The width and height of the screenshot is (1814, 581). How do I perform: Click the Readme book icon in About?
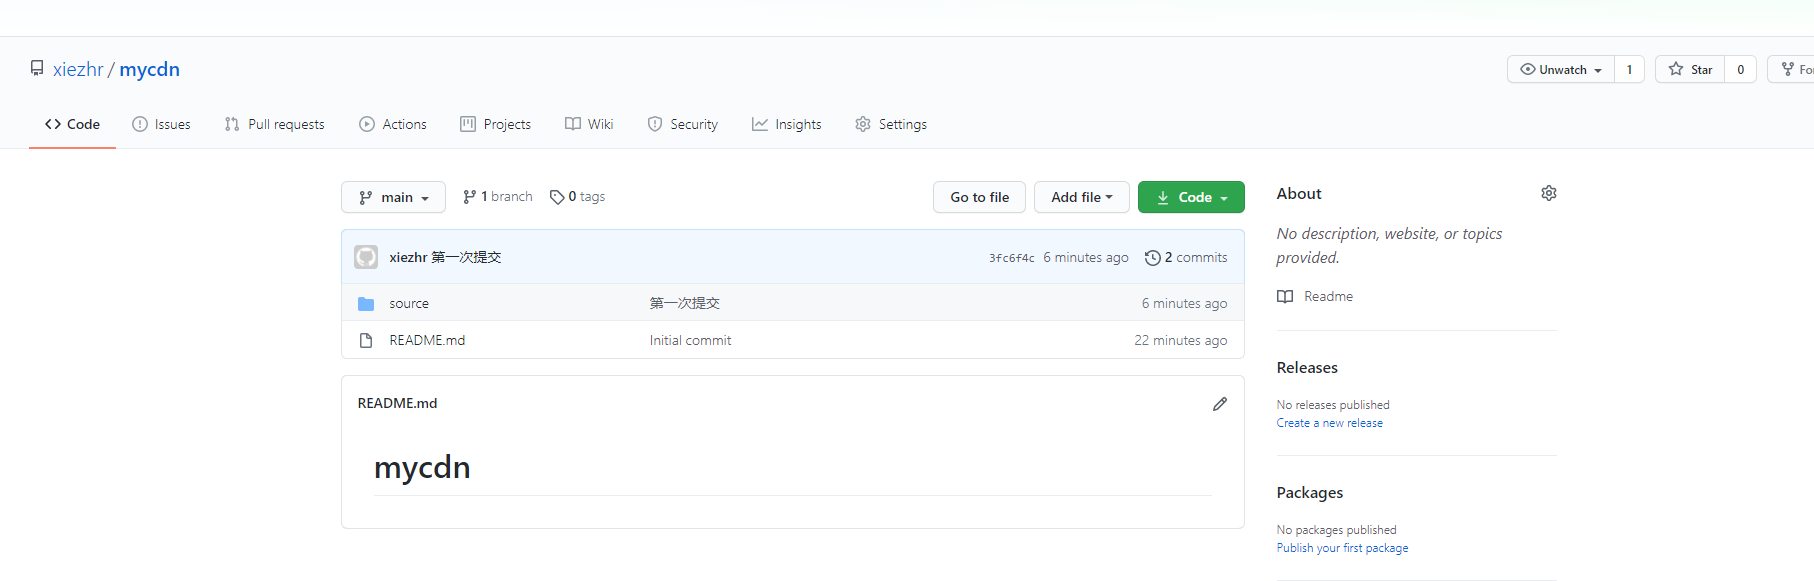[x=1285, y=297]
